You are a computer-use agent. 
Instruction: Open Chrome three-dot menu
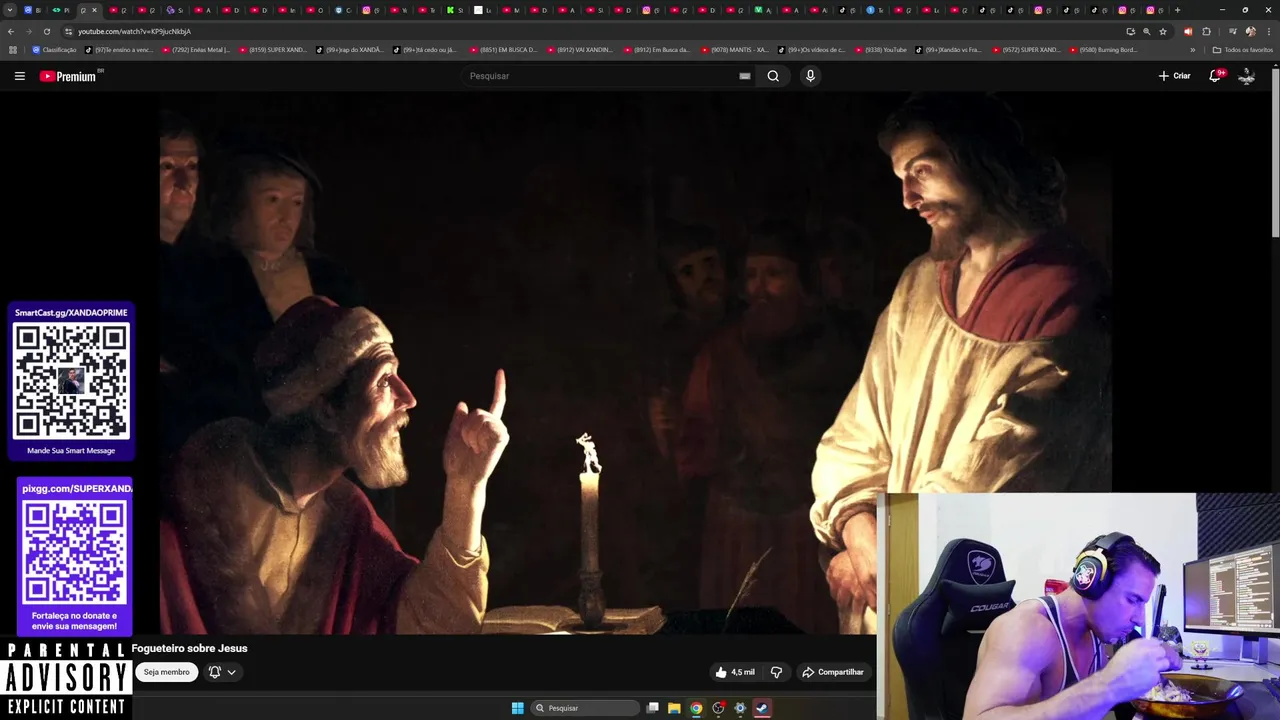(x=1268, y=31)
